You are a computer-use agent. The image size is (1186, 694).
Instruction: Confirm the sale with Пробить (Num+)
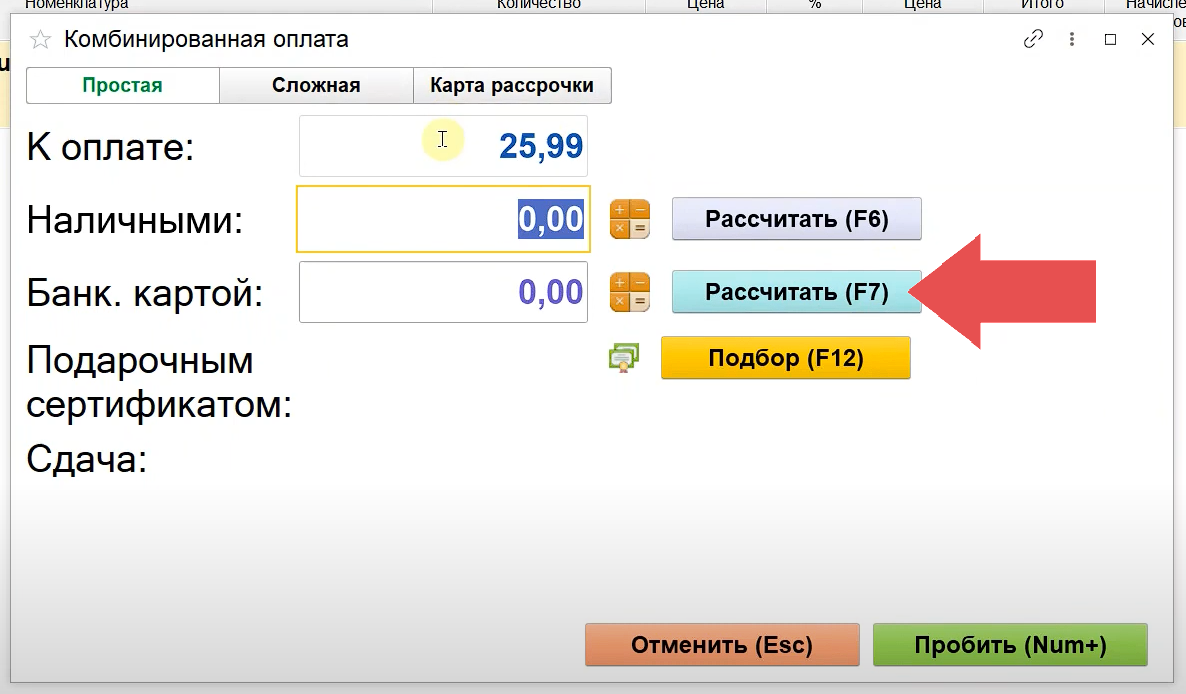click(1010, 645)
